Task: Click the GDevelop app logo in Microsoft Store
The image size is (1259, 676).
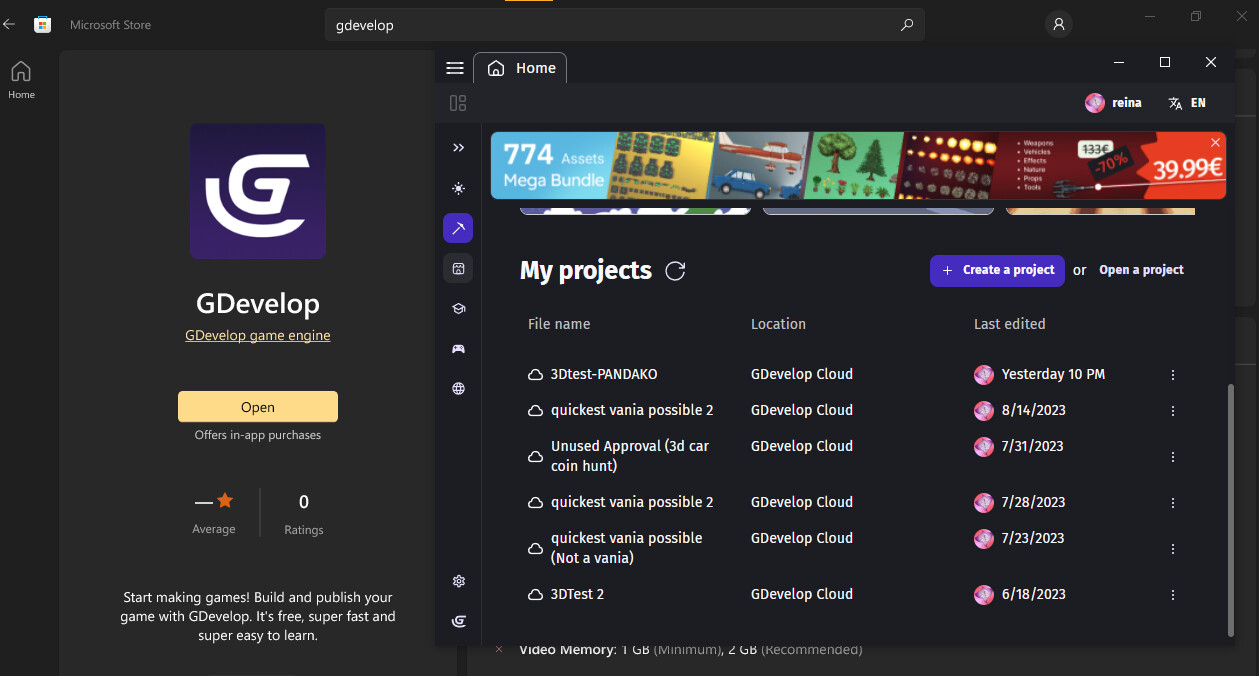Action: coord(258,191)
